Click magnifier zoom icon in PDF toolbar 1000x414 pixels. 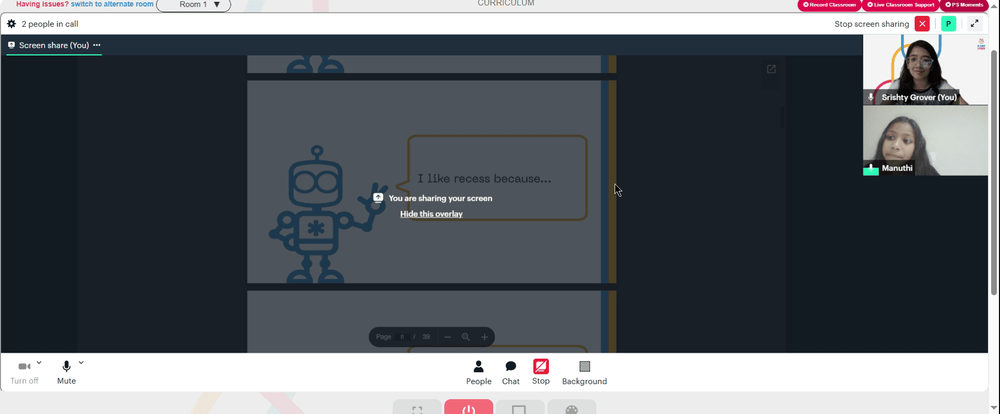[466, 337]
